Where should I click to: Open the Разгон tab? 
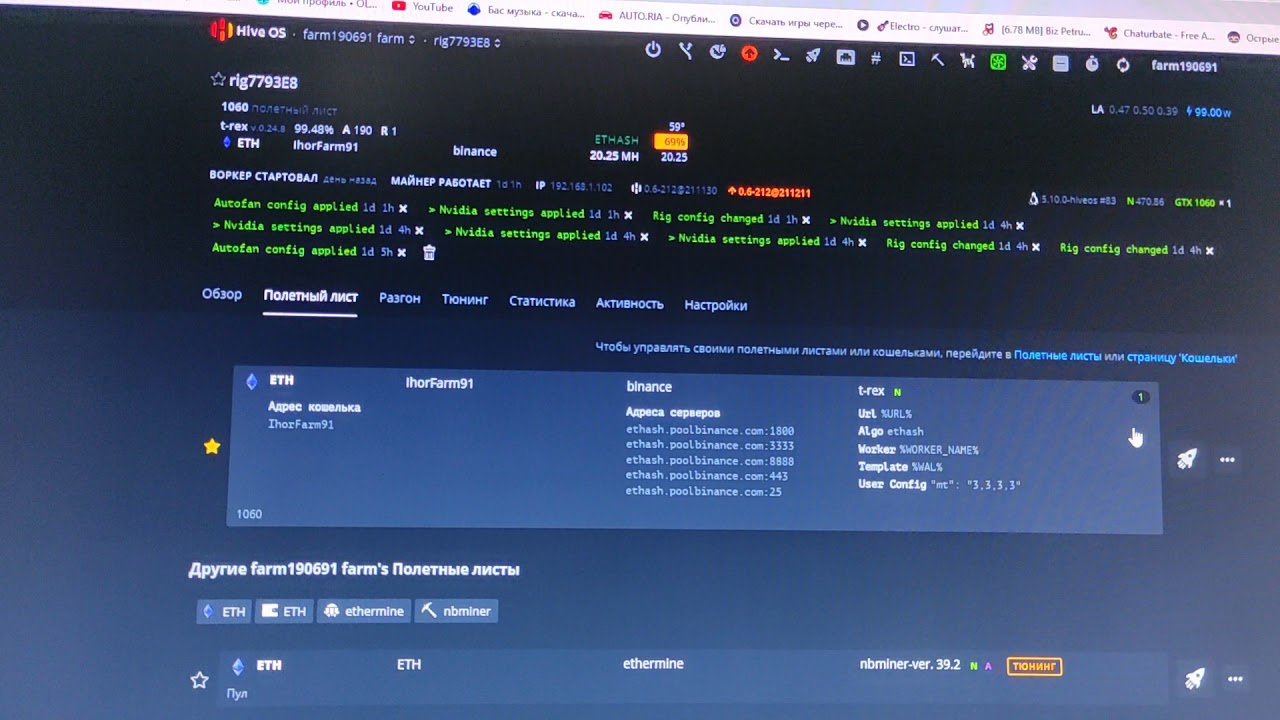[x=399, y=298]
